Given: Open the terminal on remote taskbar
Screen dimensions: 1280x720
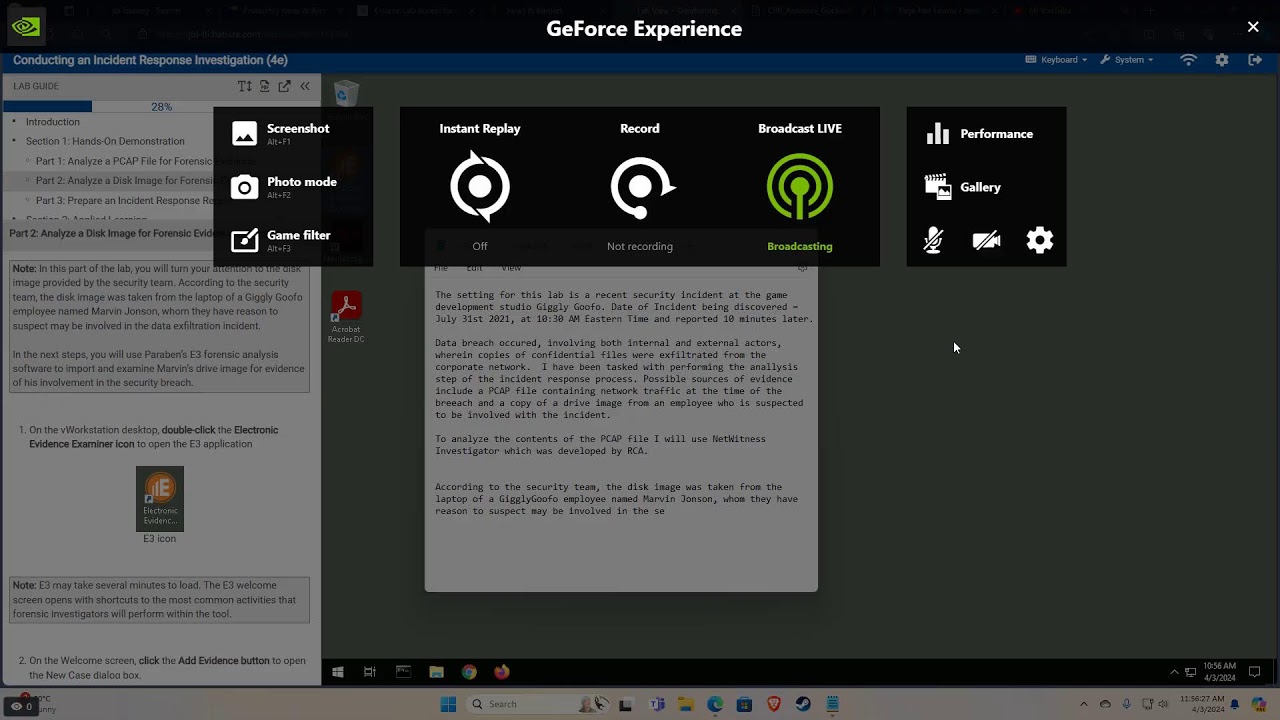Looking at the screenshot, I should click(x=403, y=672).
